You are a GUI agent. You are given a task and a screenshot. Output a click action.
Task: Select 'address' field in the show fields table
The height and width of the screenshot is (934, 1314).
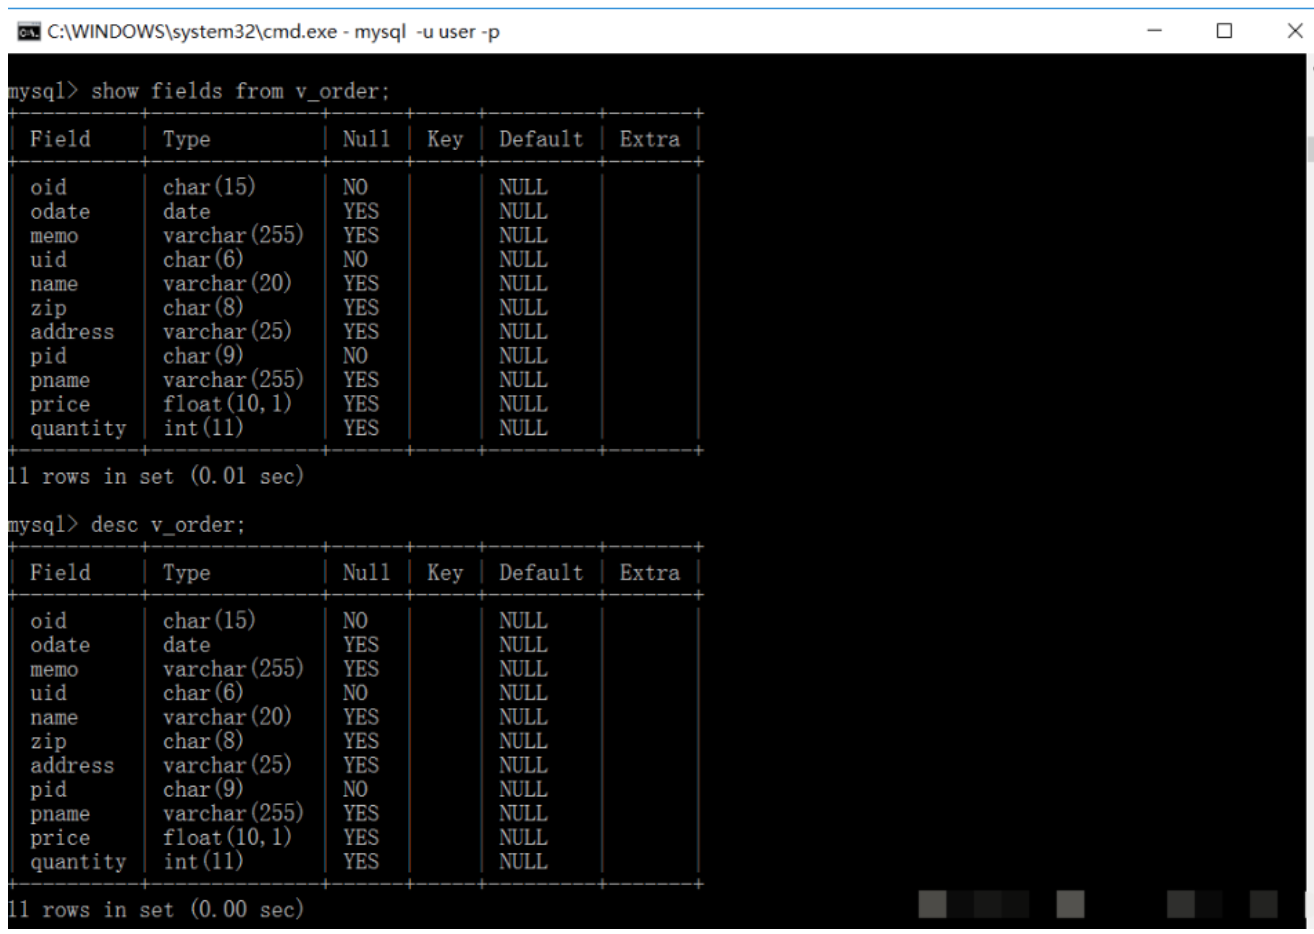pyautogui.click(x=72, y=332)
